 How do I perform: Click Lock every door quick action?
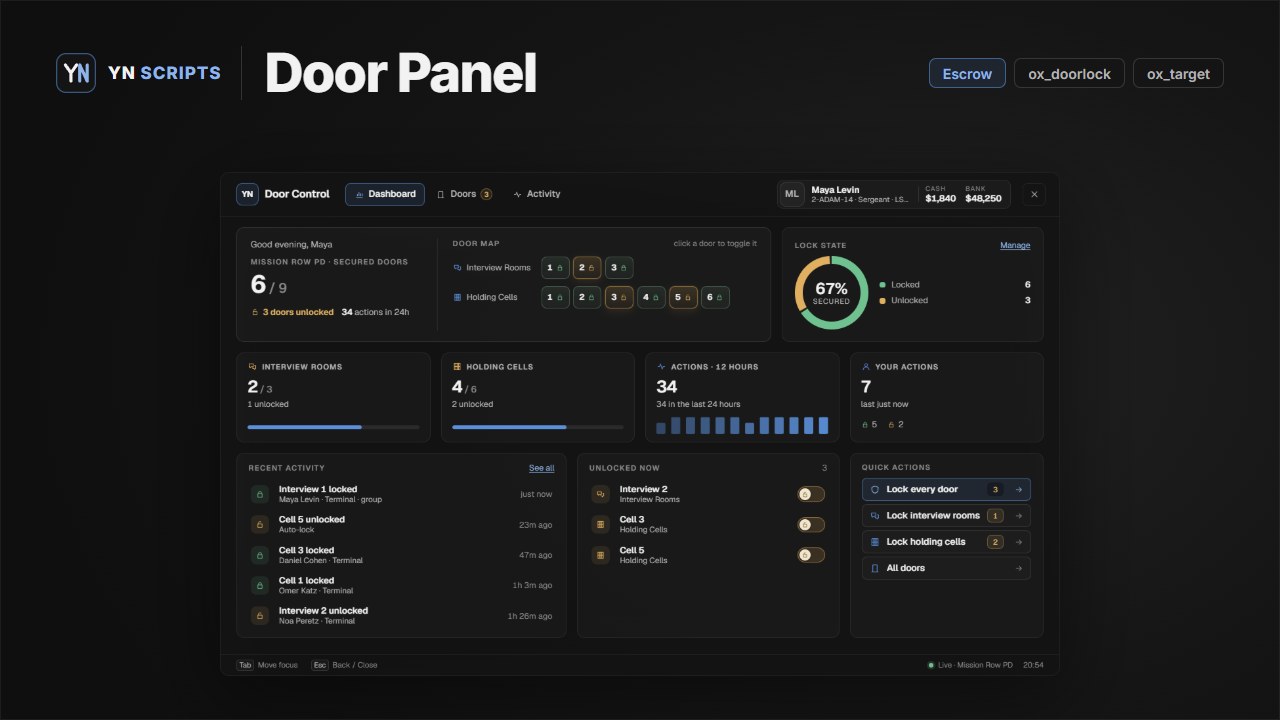point(946,490)
